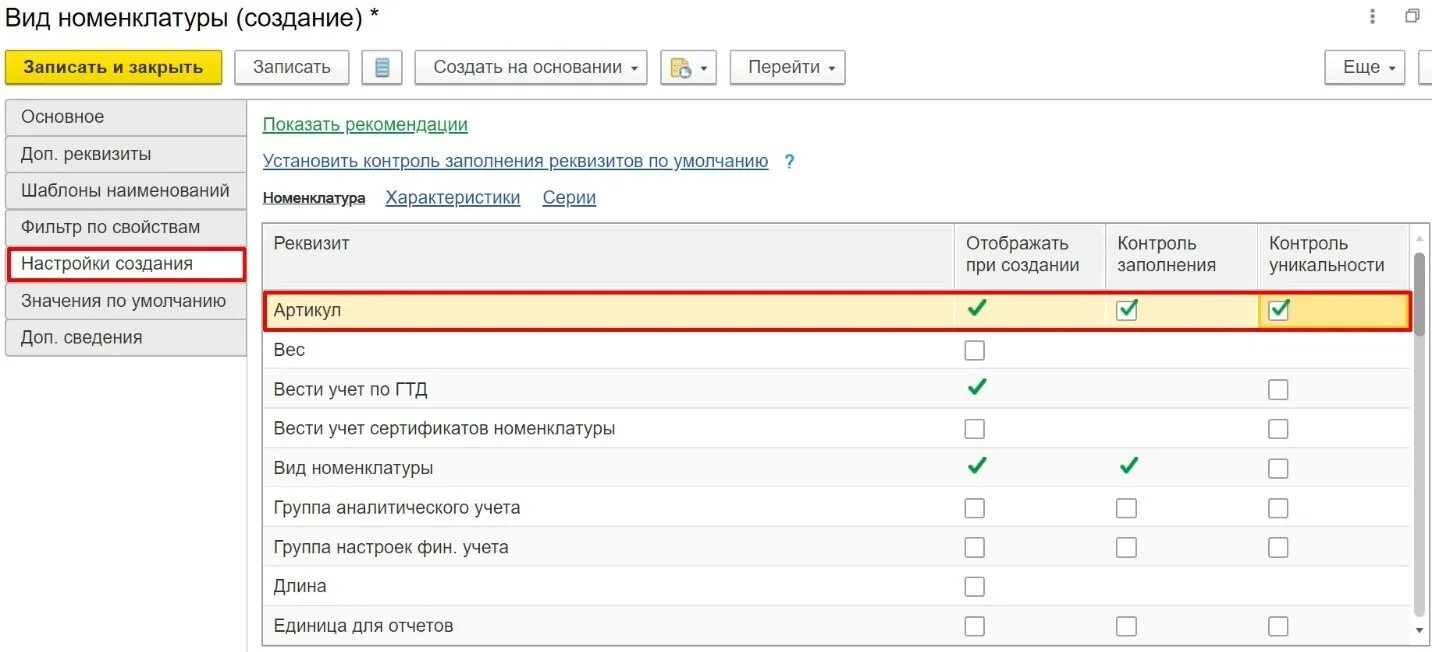Screen dimensions: 1432x652
Task: Click the blue question mark help icon
Action: [789, 161]
